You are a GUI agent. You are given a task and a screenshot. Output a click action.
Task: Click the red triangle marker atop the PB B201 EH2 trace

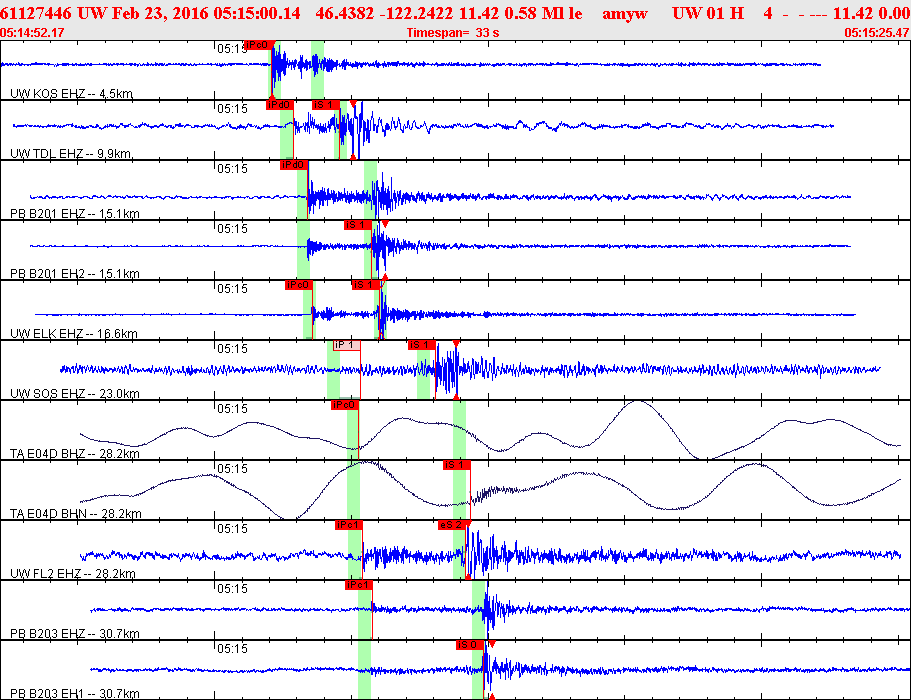pos(385,224)
